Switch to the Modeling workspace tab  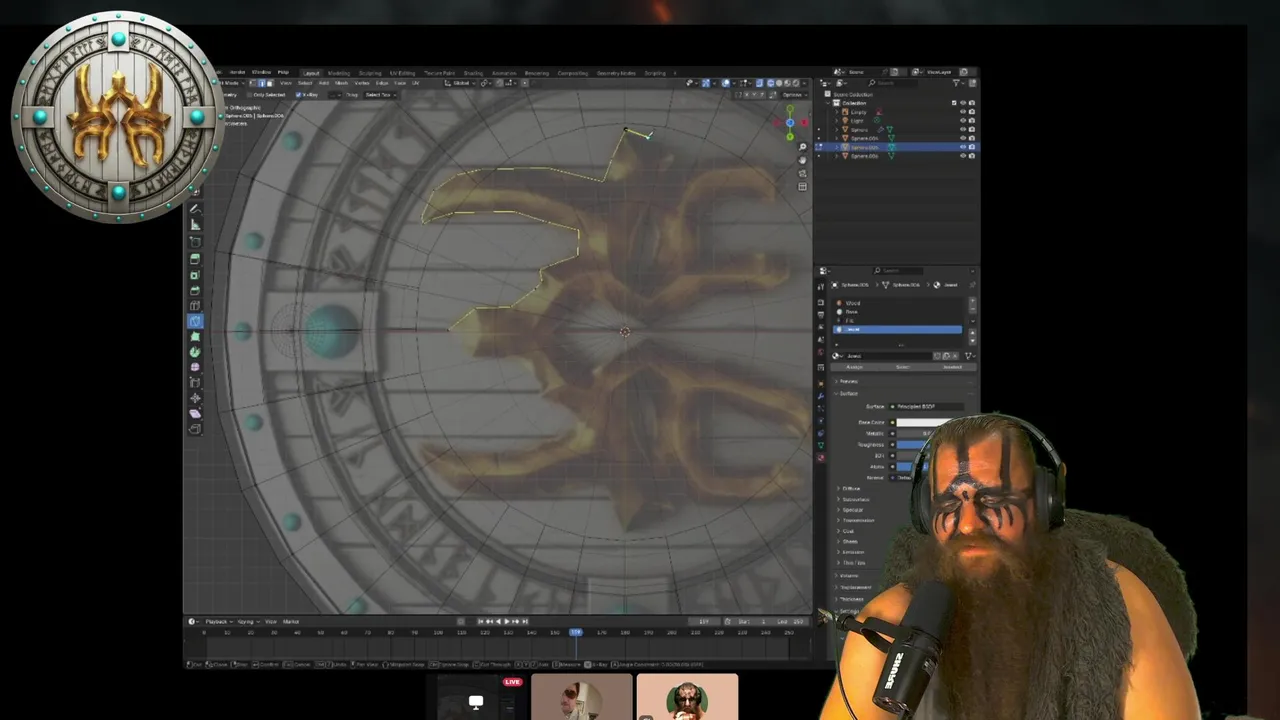point(339,73)
